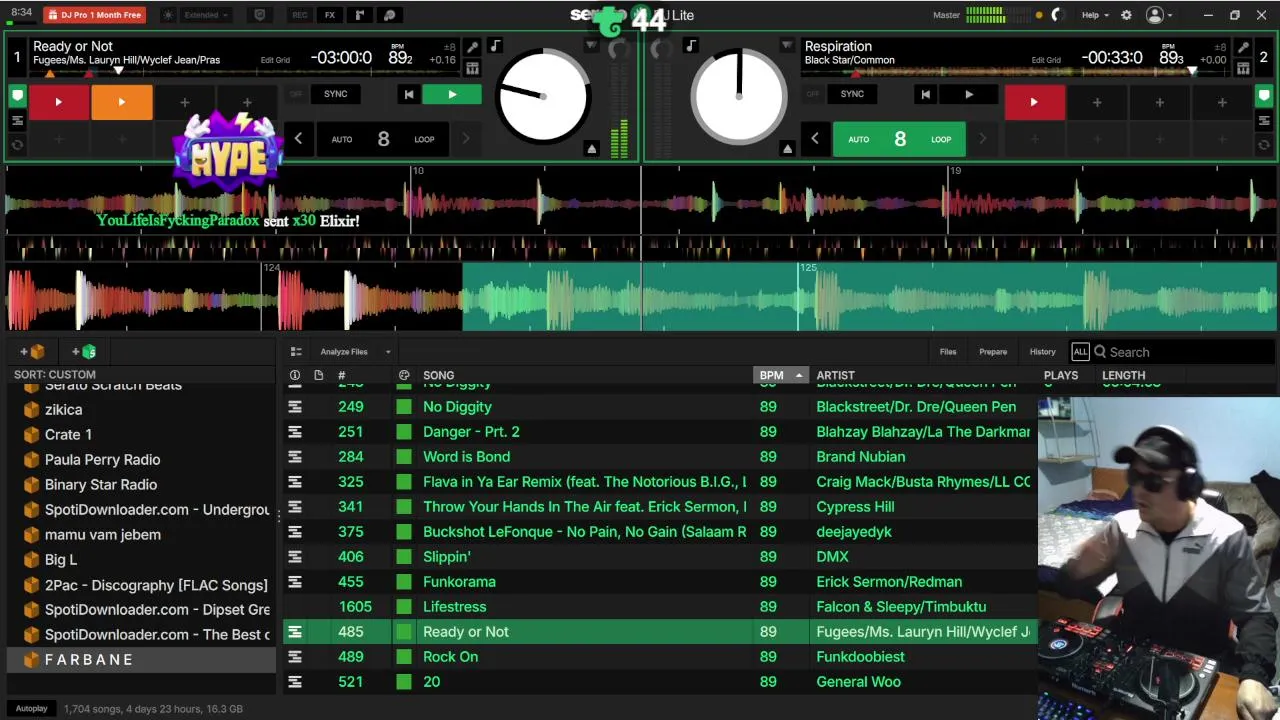The height and width of the screenshot is (720, 1280).
Task: Sort by the ARTIST column header
Action: pos(835,375)
